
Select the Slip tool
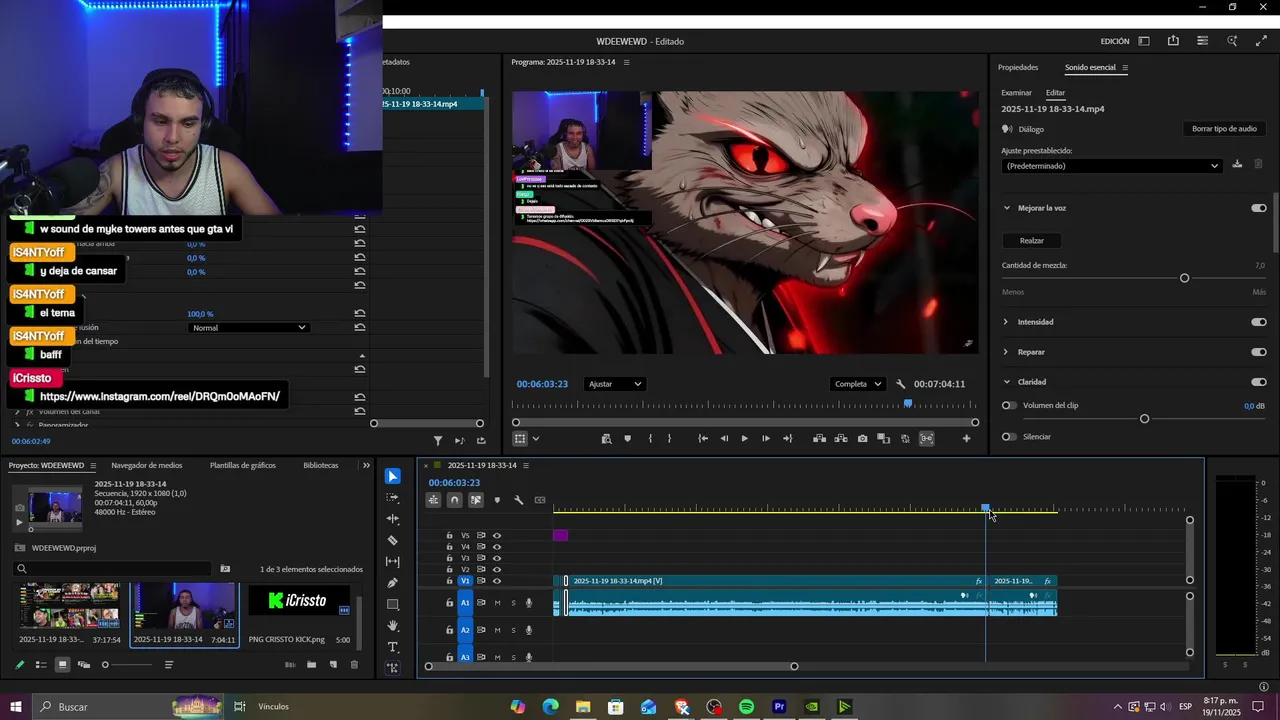pos(393,562)
